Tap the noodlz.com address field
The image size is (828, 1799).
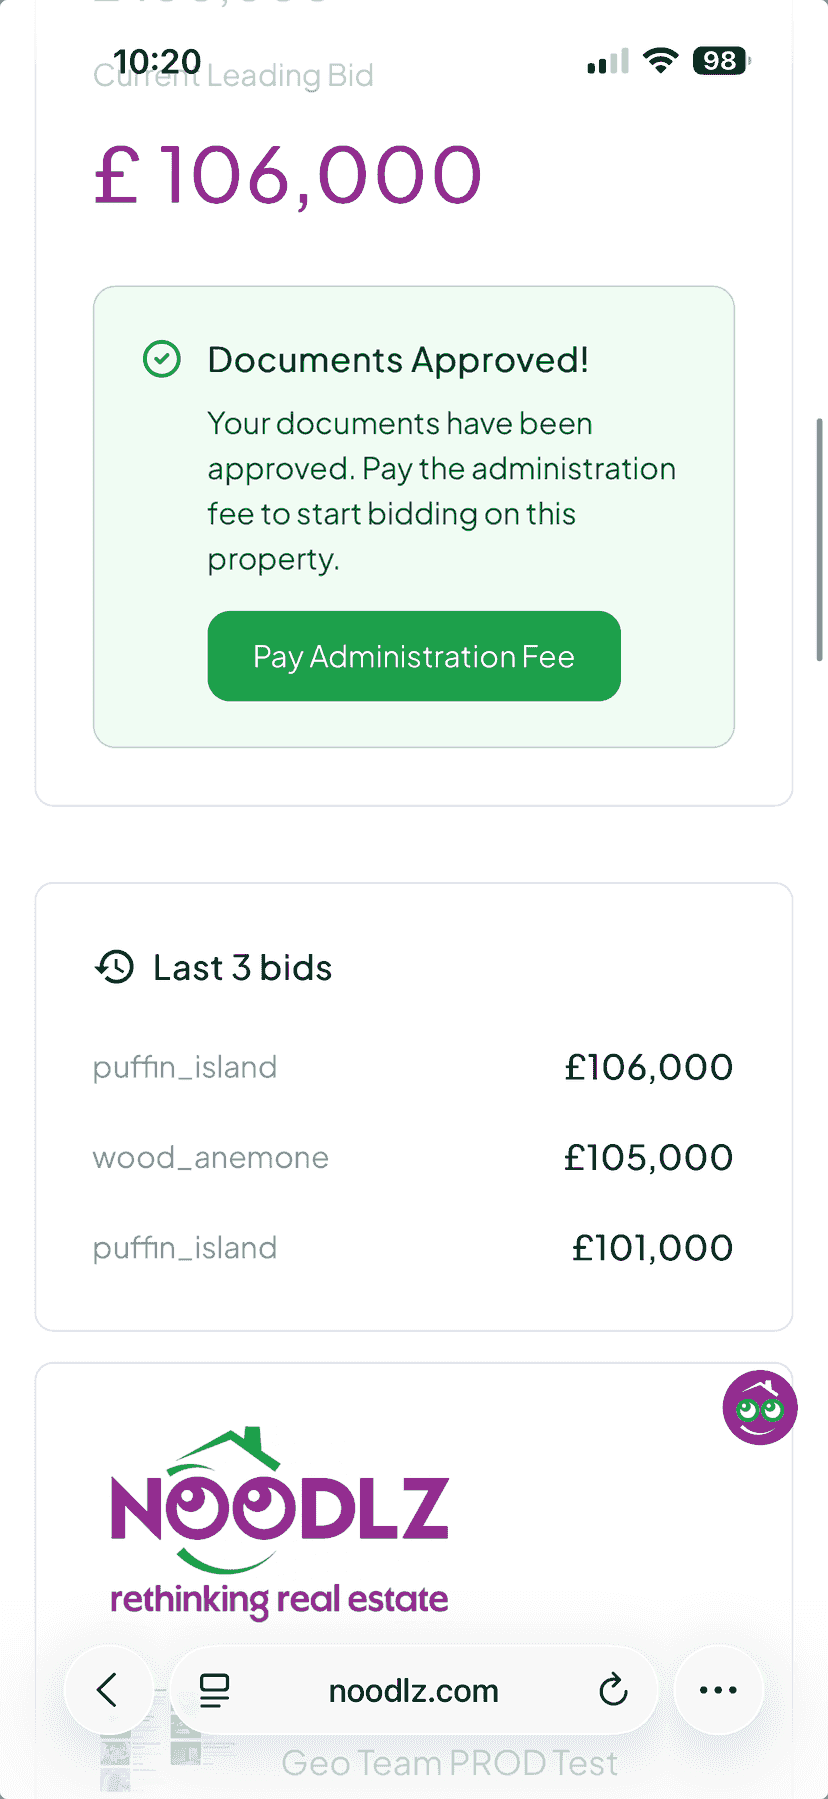click(413, 1690)
